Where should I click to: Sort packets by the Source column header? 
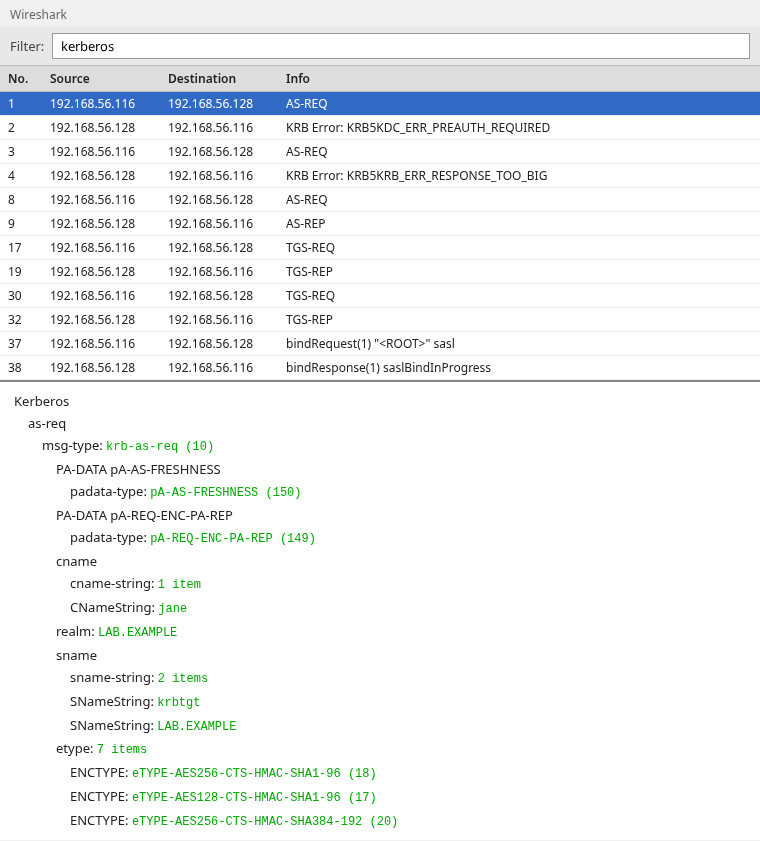(x=70, y=79)
